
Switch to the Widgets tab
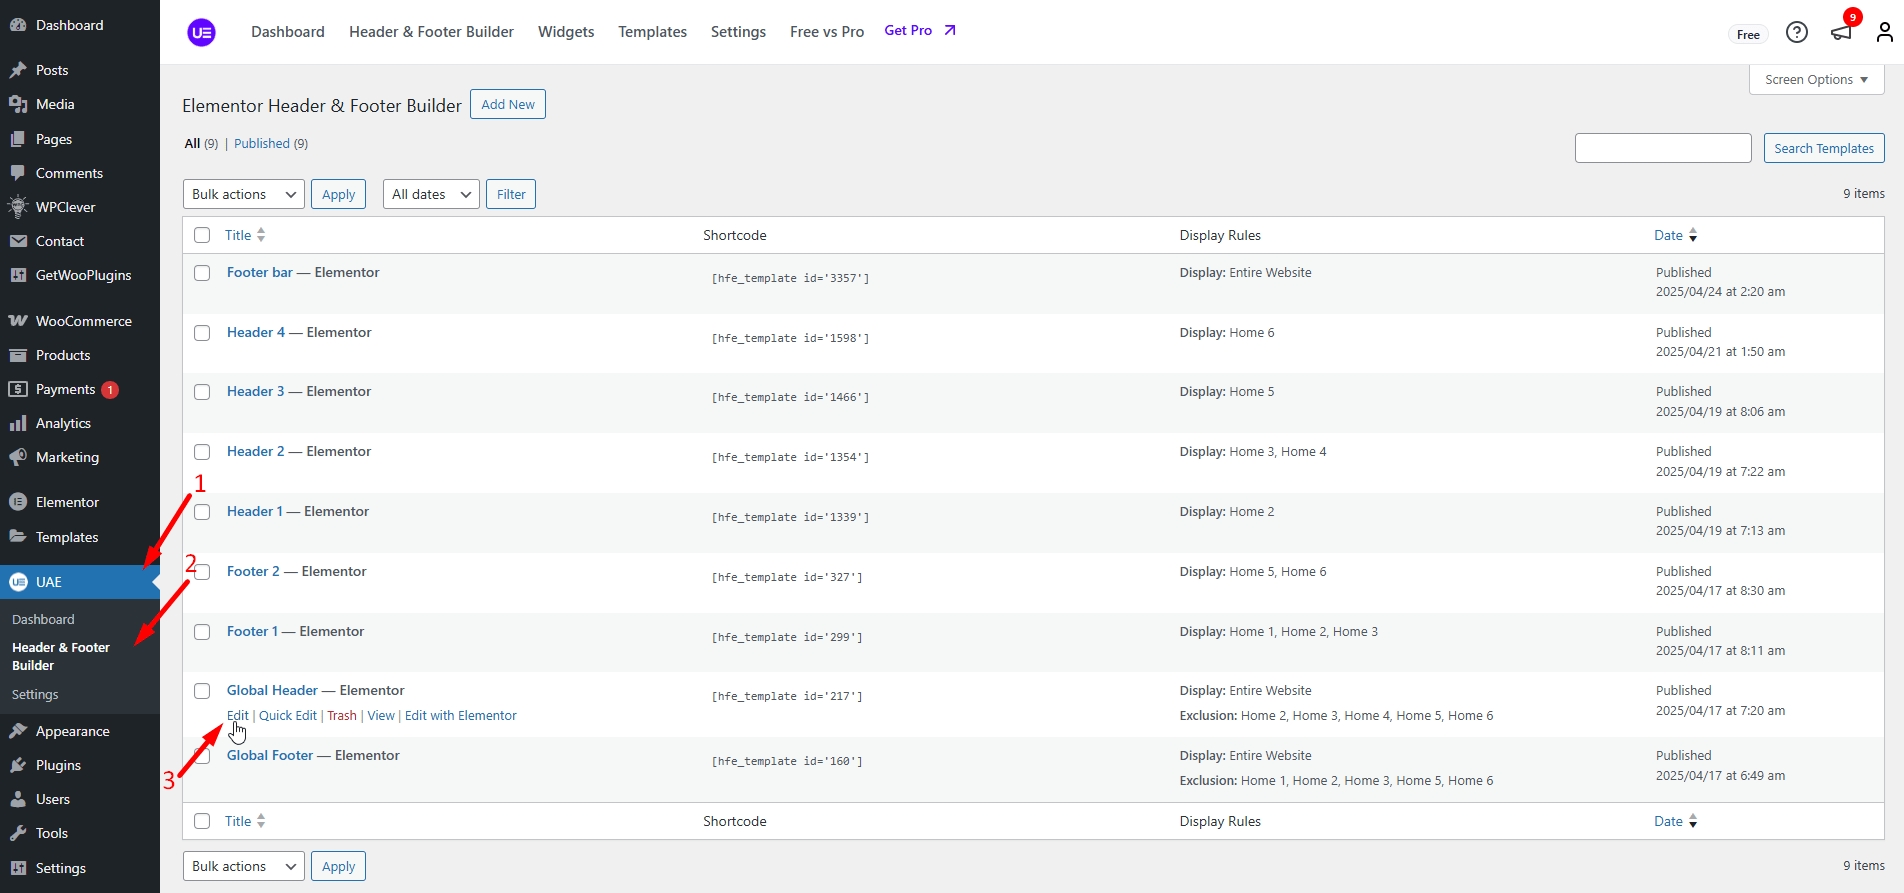566,32
